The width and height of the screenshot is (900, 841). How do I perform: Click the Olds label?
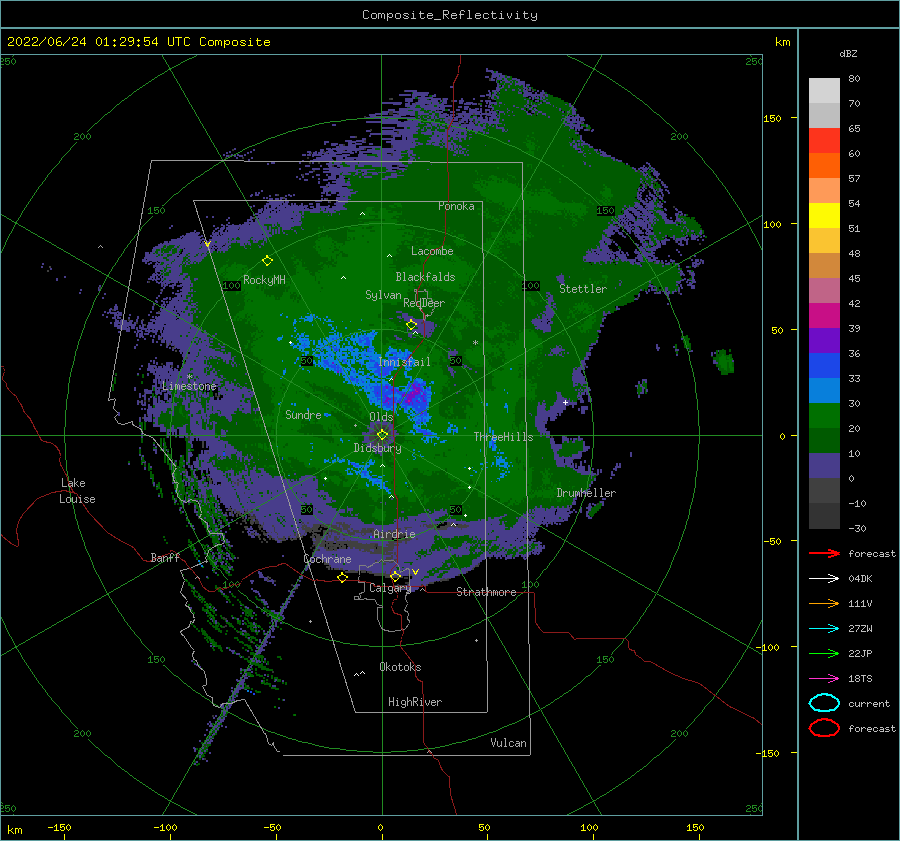[381, 417]
